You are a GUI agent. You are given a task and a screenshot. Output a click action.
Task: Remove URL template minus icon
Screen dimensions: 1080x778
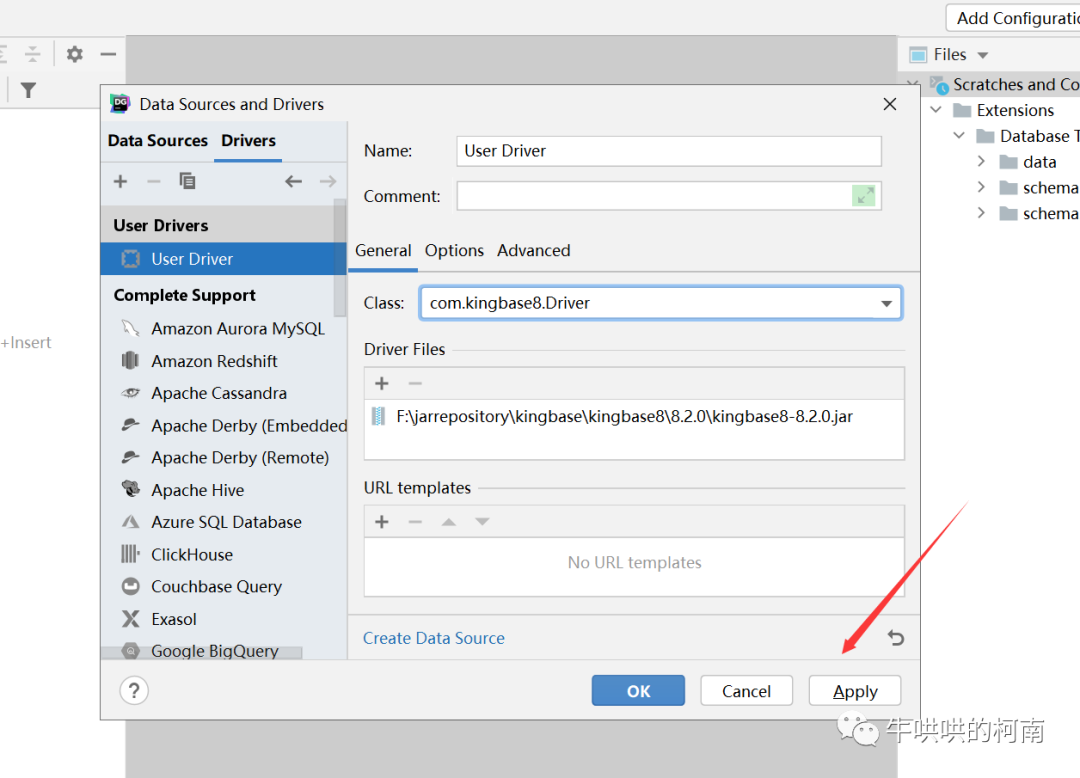pyautogui.click(x=415, y=522)
